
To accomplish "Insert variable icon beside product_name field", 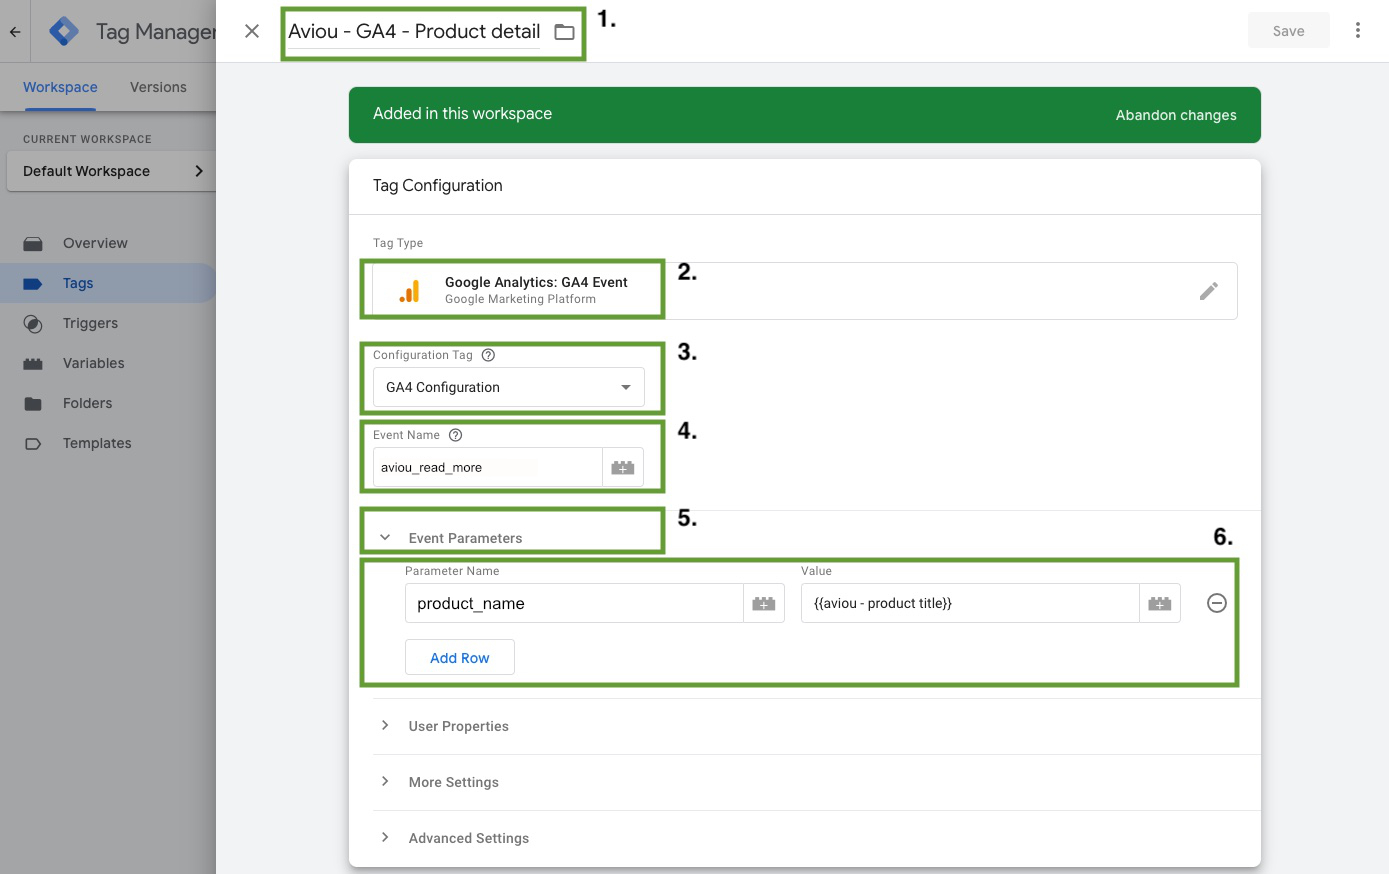I will [x=764, y=603].
